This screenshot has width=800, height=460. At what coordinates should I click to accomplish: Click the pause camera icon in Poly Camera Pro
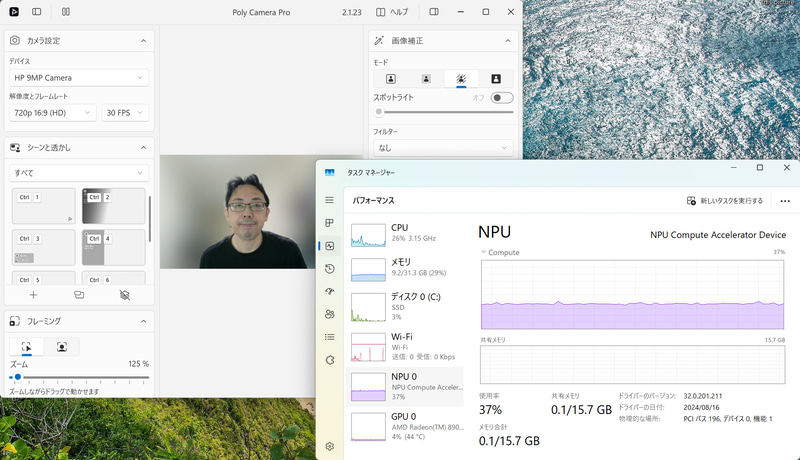click(66, 12)
